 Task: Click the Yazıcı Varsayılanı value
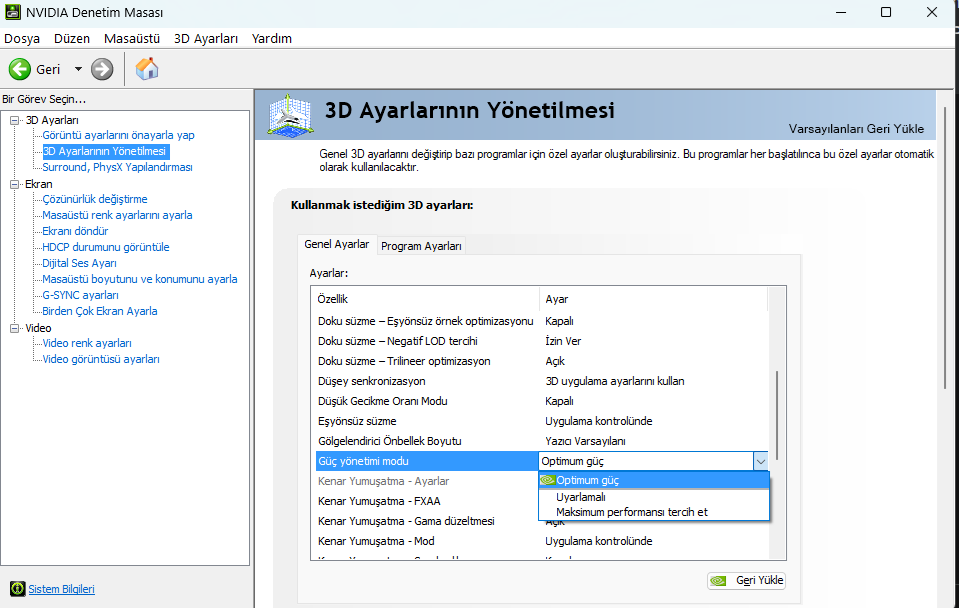point(585,441)
